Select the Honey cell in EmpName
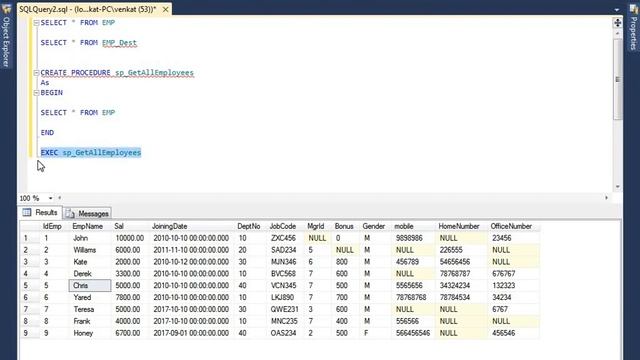The width and height of the screenshot is (640, 360). 90,333
